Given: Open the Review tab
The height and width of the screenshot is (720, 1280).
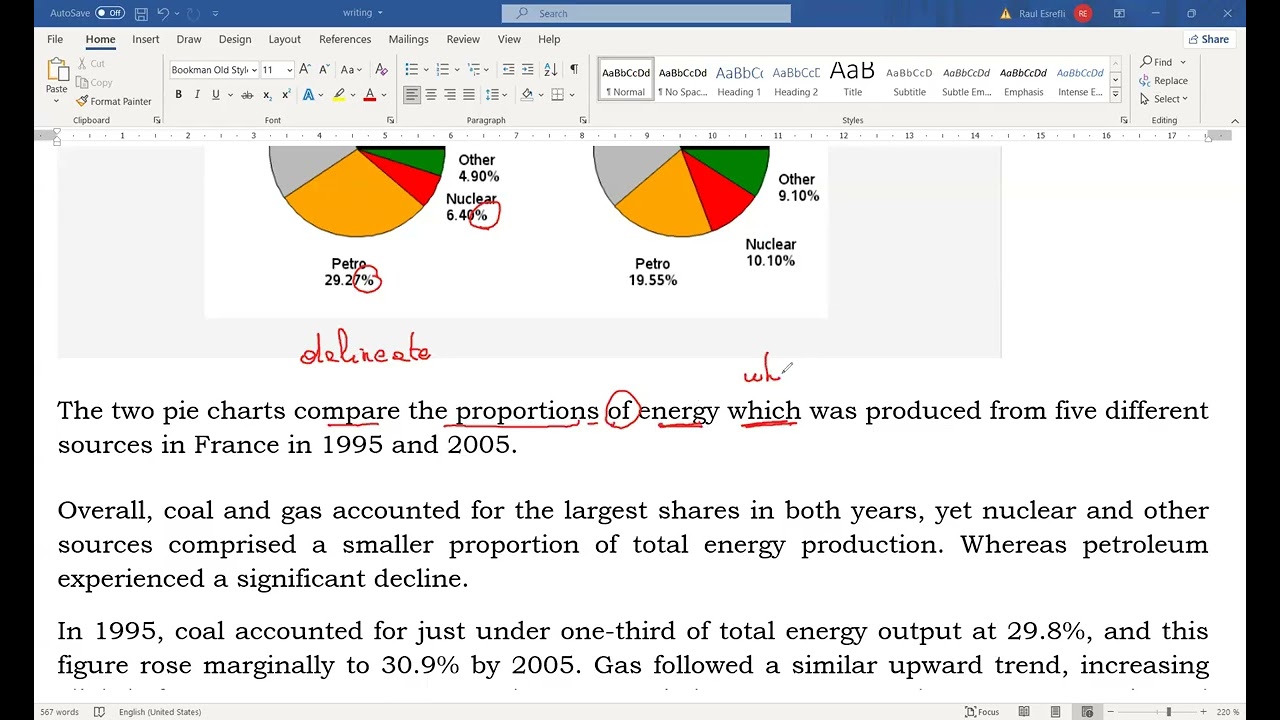Looking at the screenshot, I should (463, 39).
